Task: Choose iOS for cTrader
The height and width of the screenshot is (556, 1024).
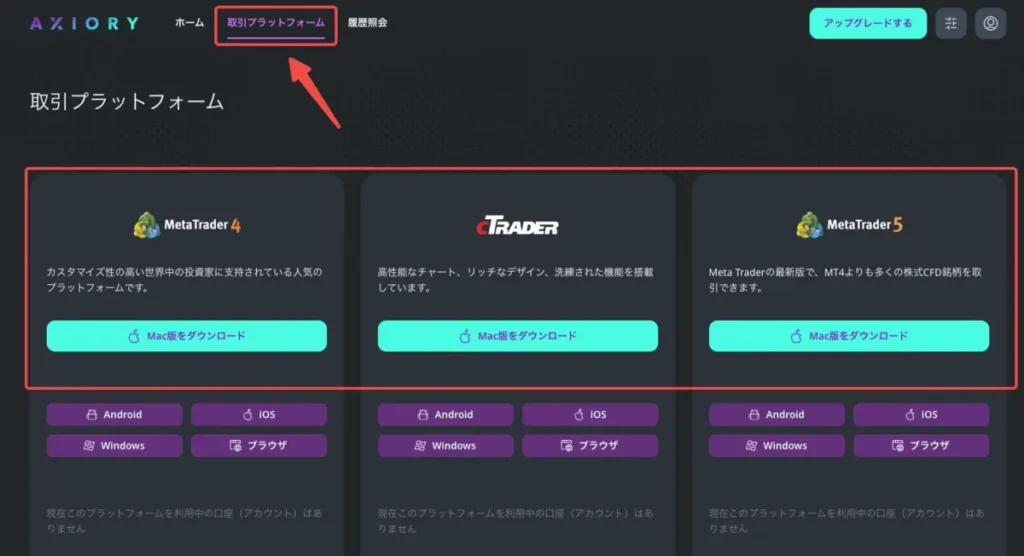Action: pos(590,414)
